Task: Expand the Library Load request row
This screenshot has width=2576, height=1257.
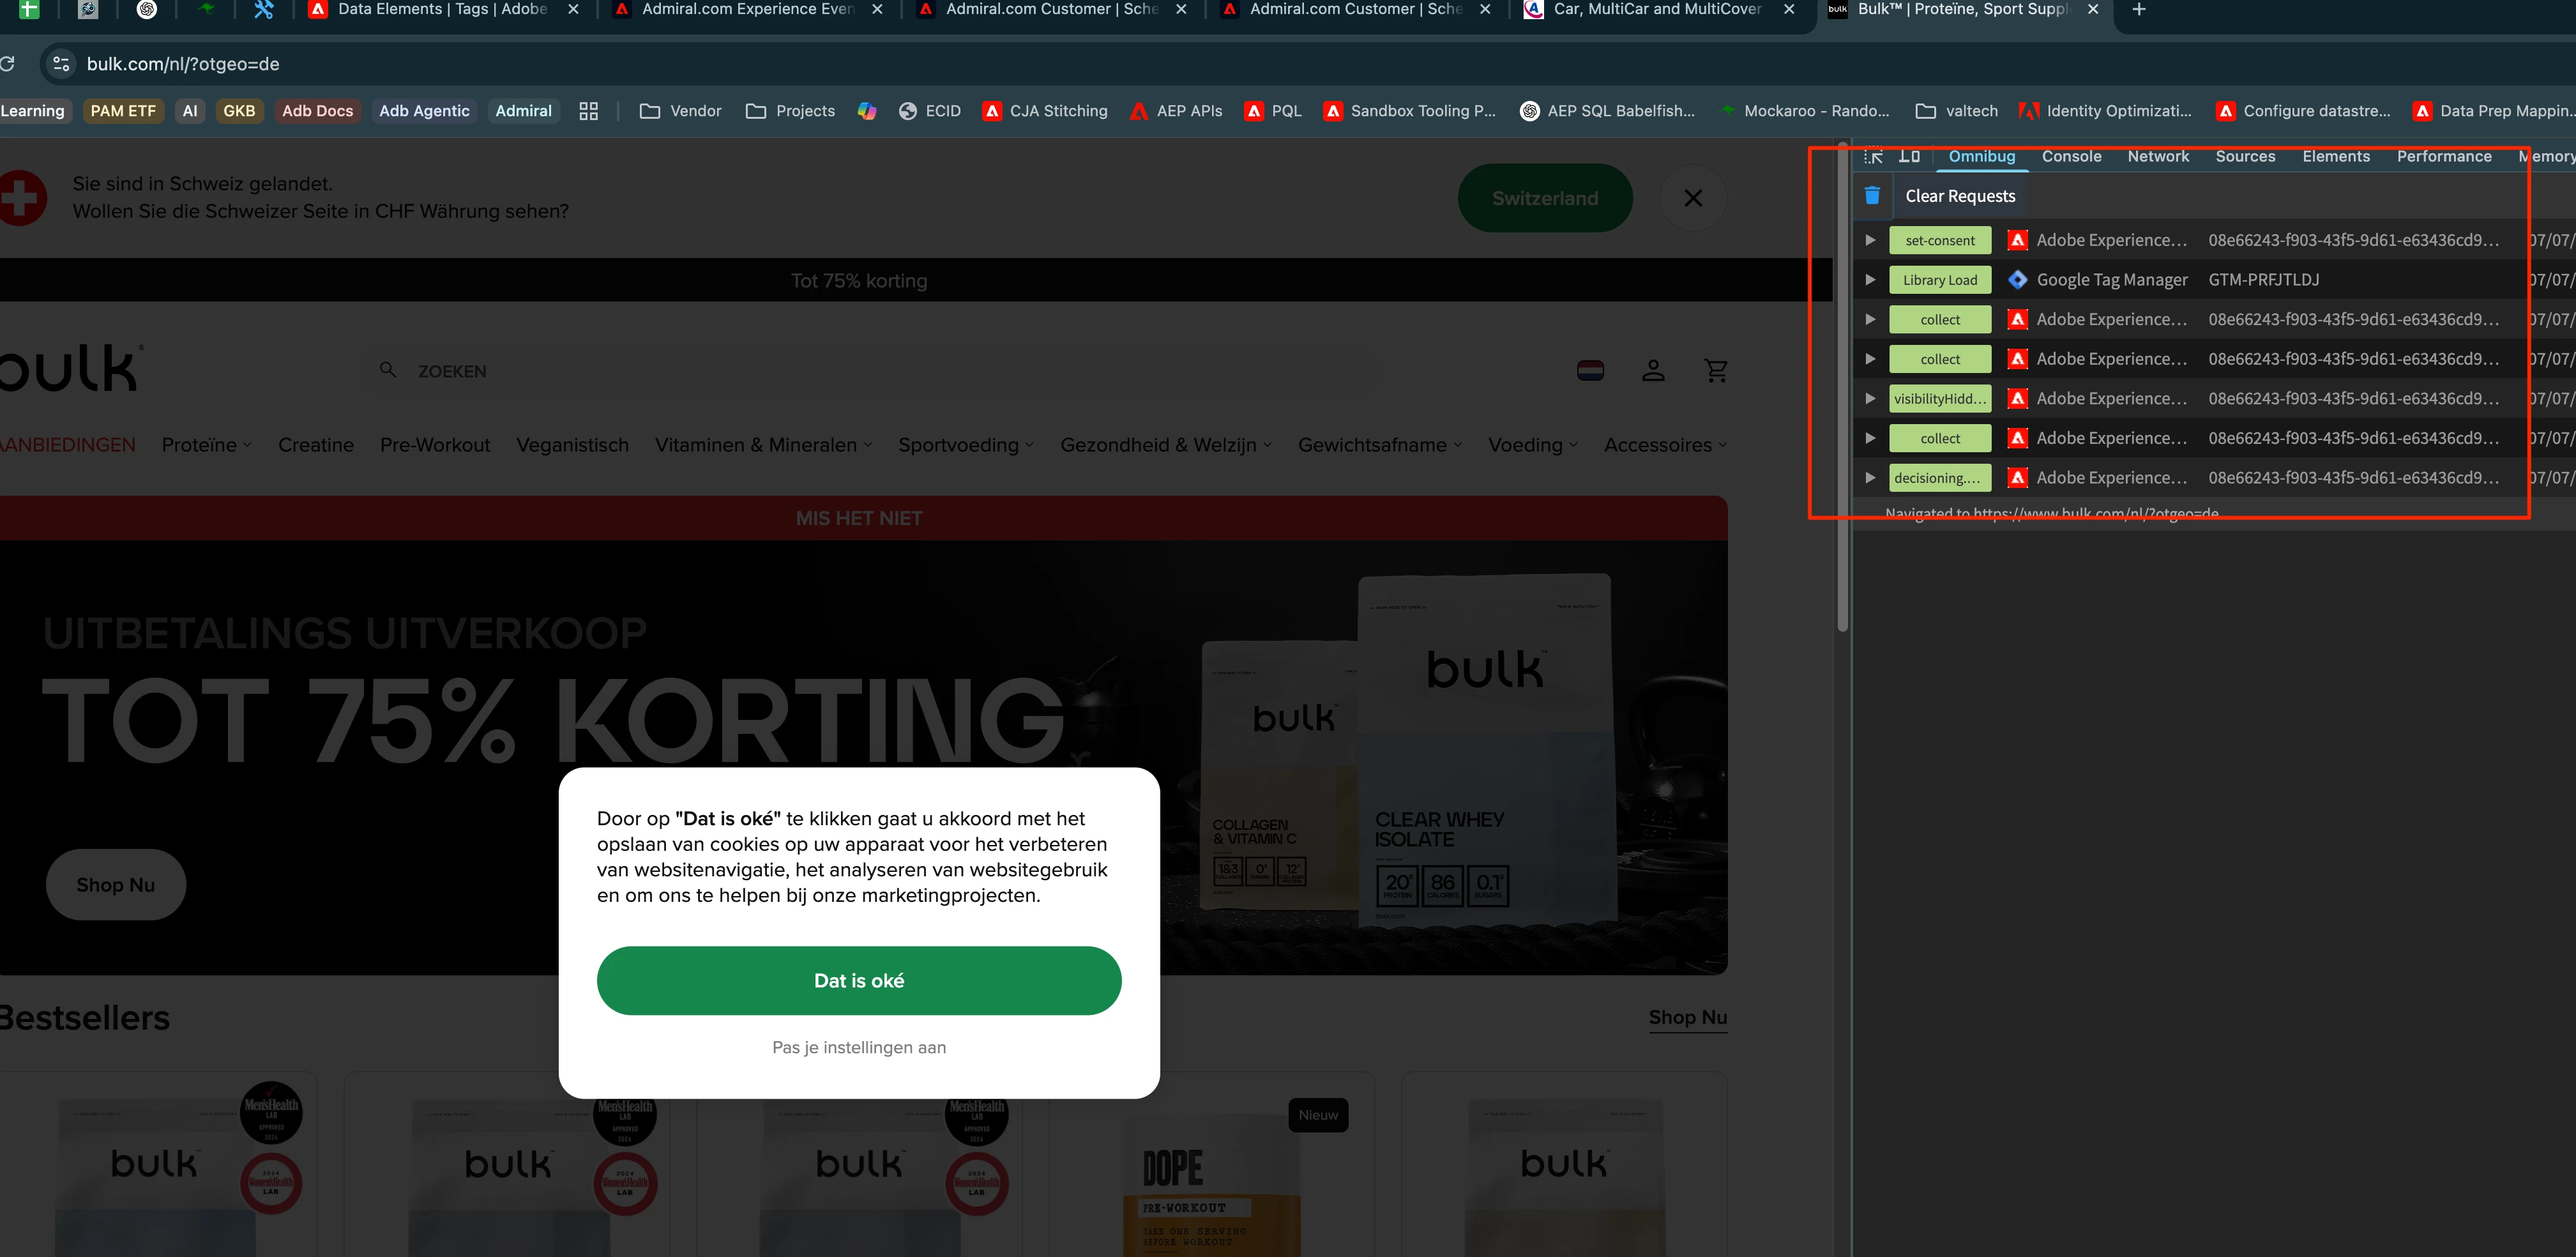Action: pyautogui.click(x=1869, y=280)
